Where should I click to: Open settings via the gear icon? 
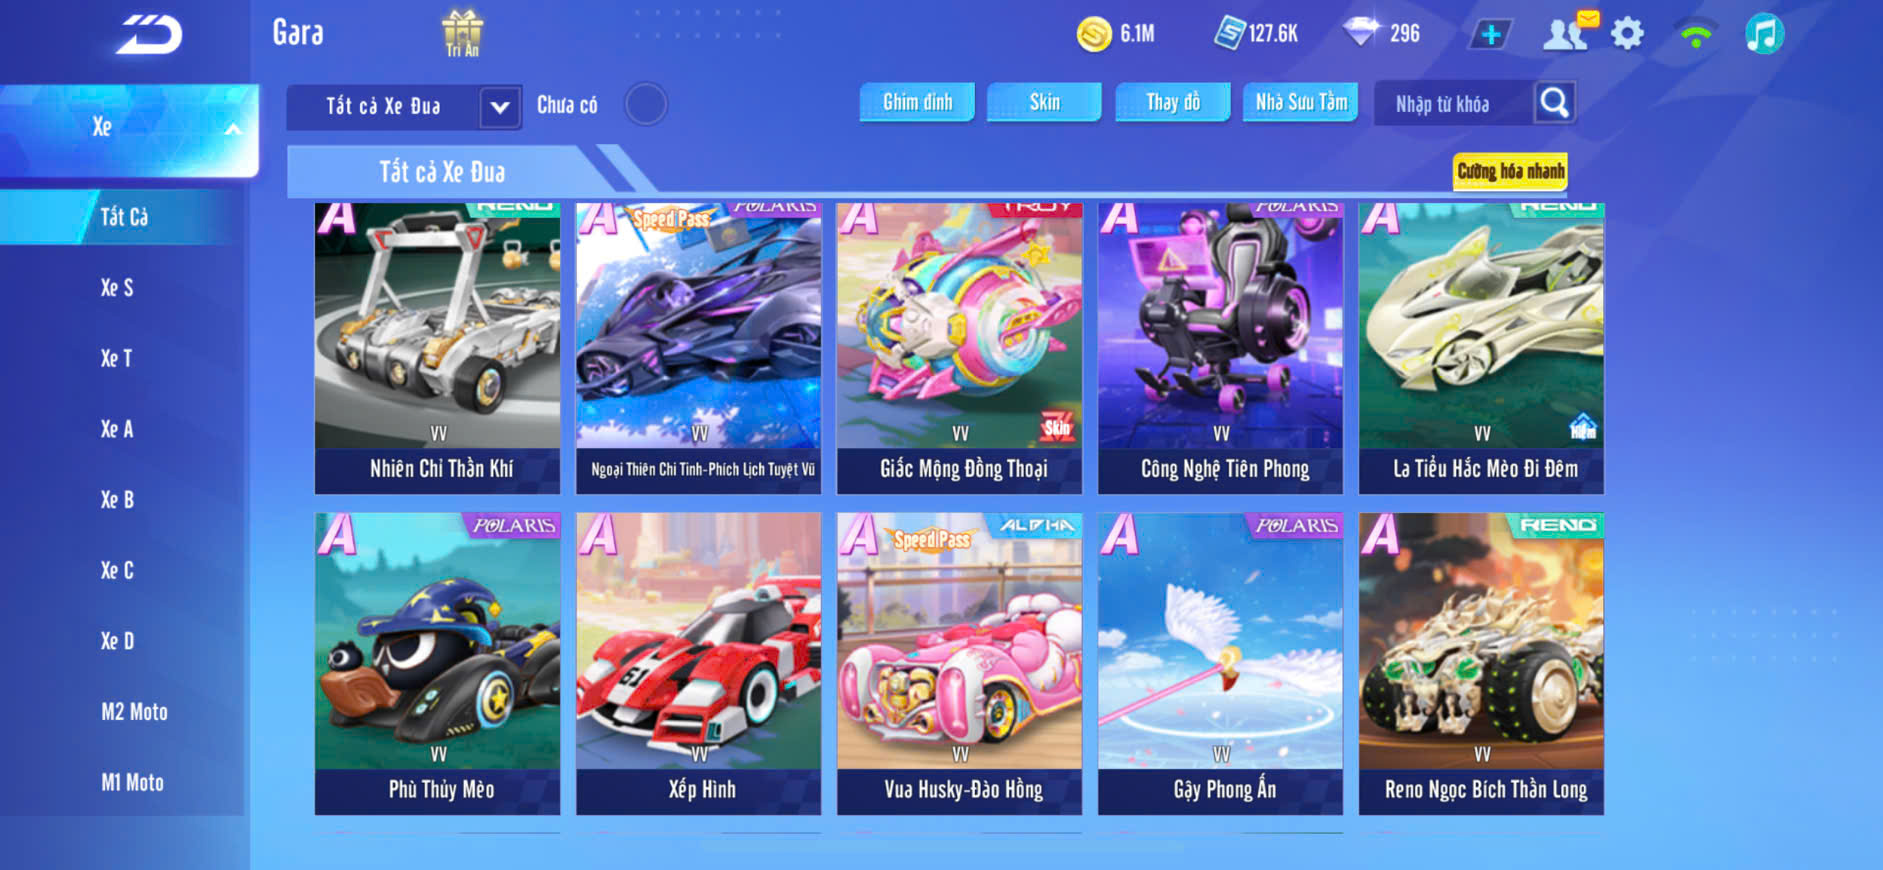1627,34
